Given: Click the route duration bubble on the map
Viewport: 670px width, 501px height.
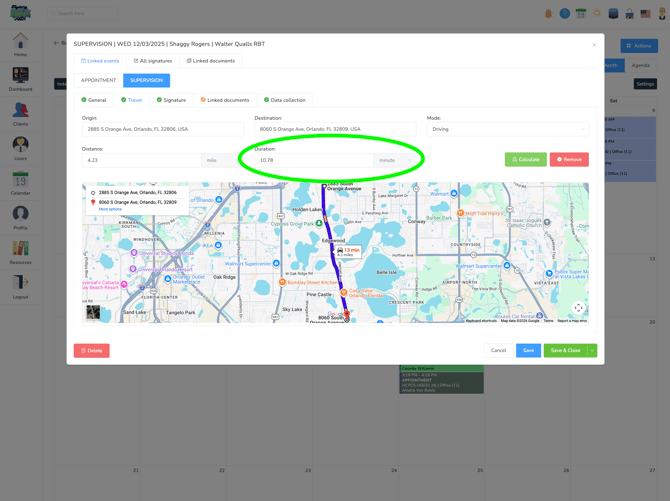Looking at the screenshot, I should point(348,252).
